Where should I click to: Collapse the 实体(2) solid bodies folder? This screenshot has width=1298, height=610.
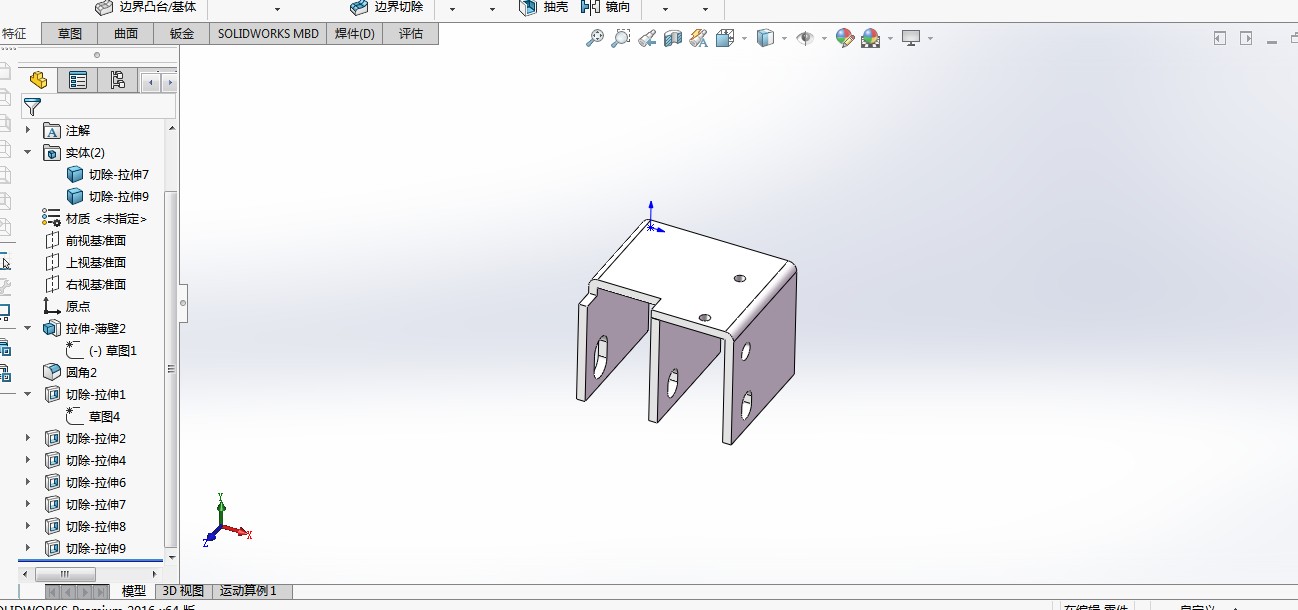tap(28, 152)
